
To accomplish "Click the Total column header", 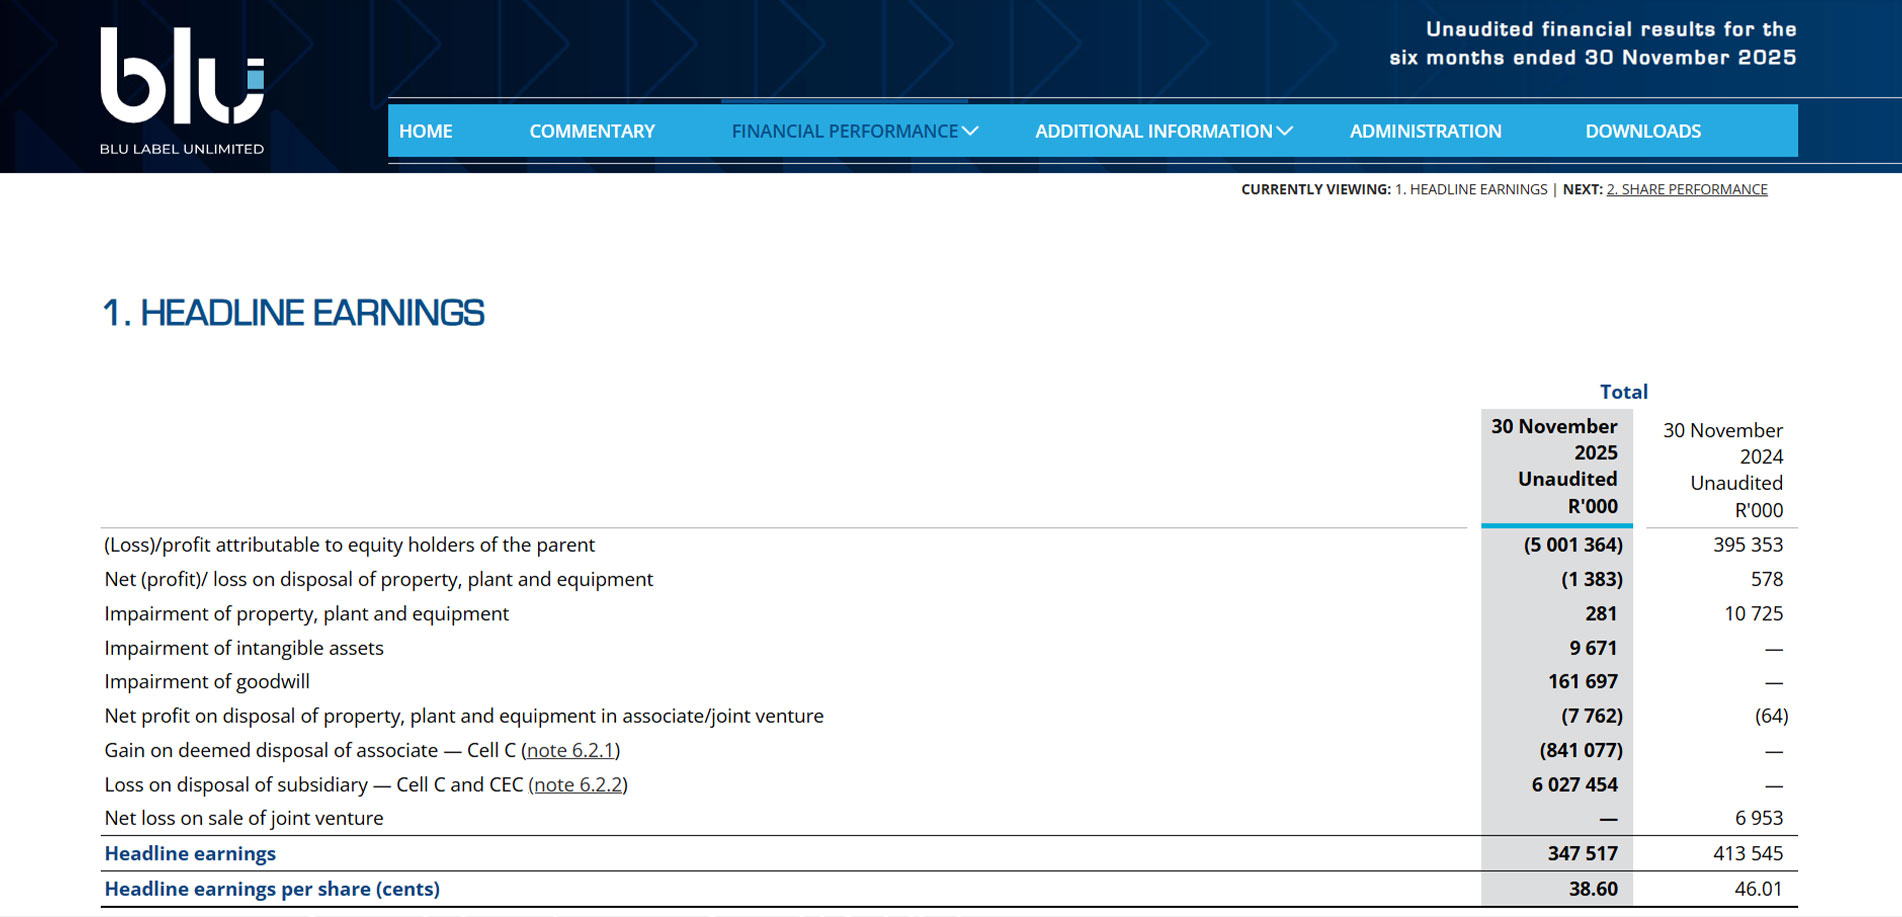I will click(x=1624, y=392).
